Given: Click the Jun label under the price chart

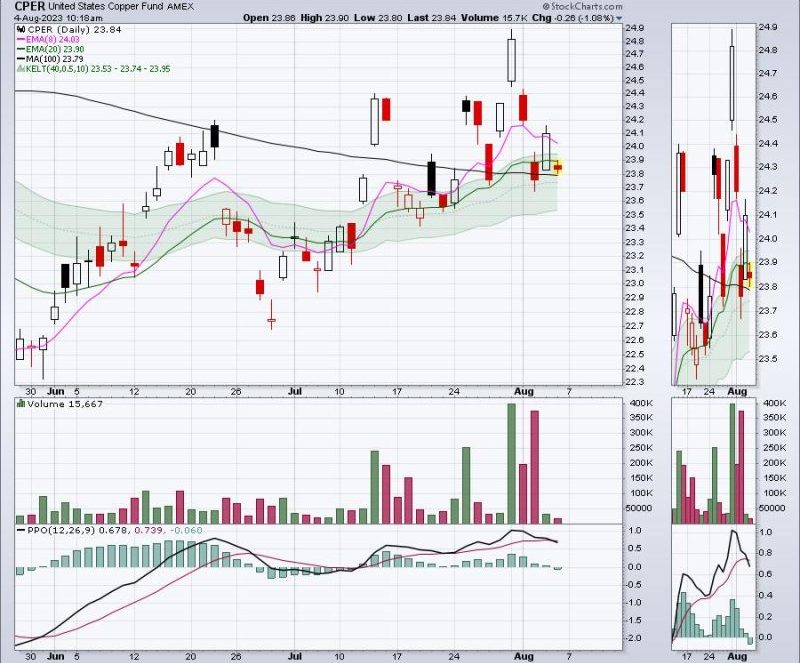Looking at the screenshot, I should pos(56,391).
